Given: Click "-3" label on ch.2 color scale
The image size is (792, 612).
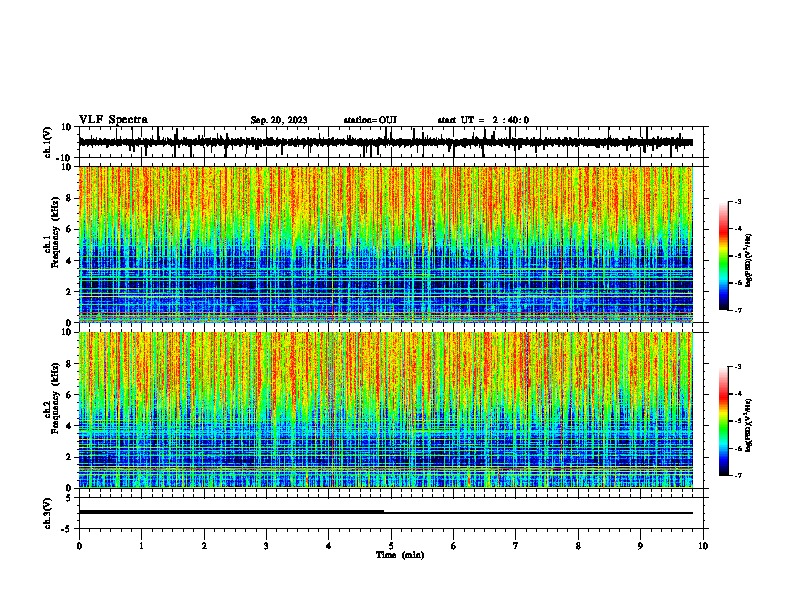Looking at the screenshot, I should coord(738,367).
